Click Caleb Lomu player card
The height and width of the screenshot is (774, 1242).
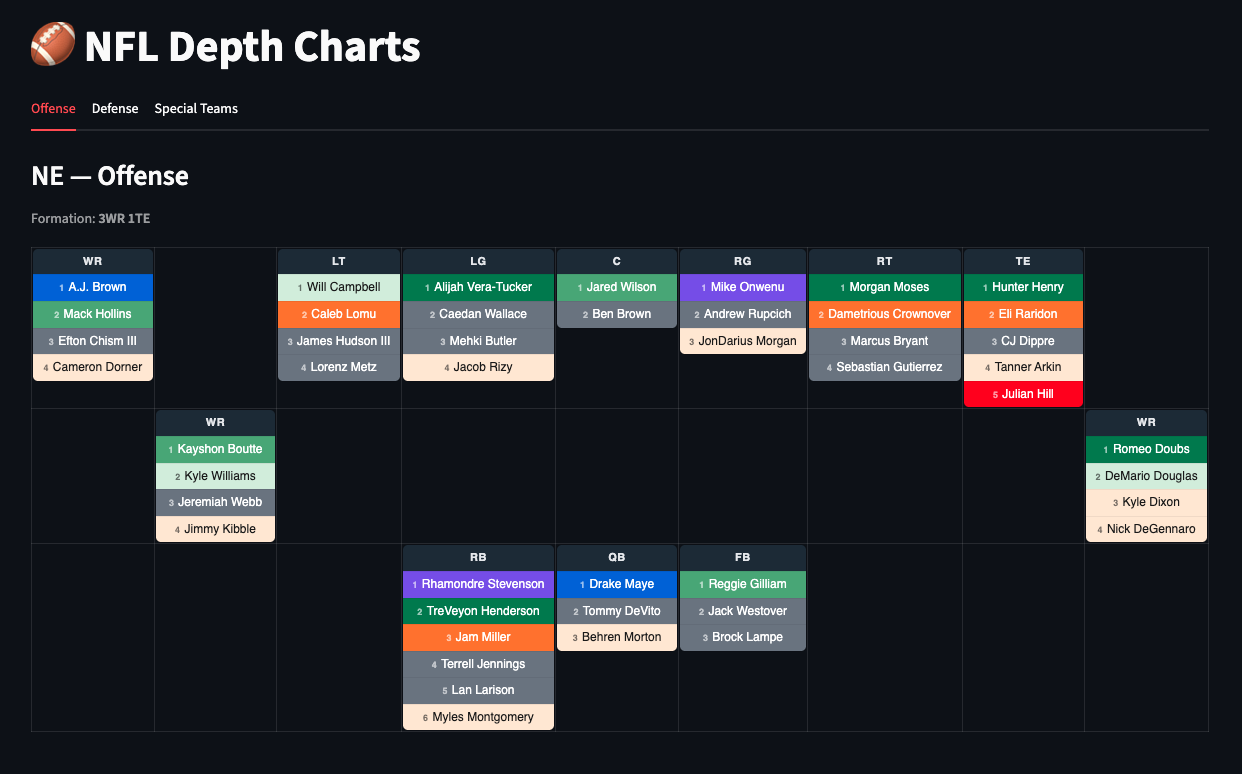[x=339, y=314]
